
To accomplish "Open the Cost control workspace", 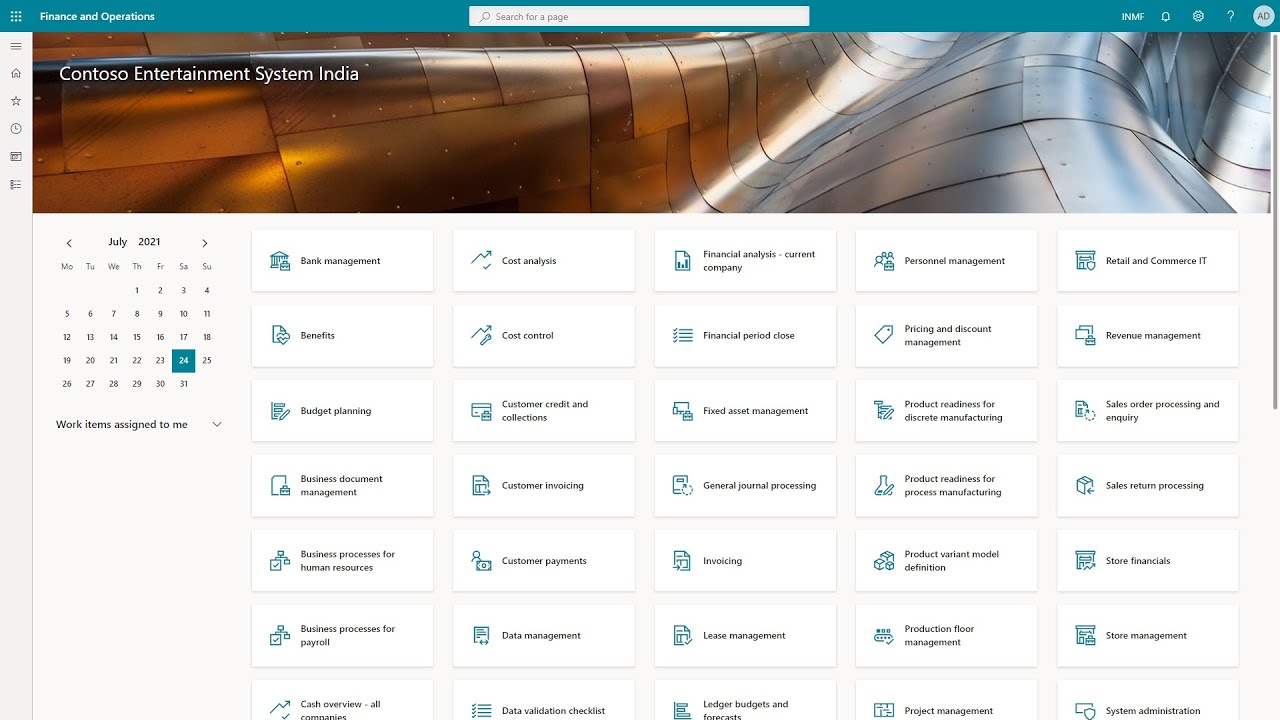I will 544,336.
